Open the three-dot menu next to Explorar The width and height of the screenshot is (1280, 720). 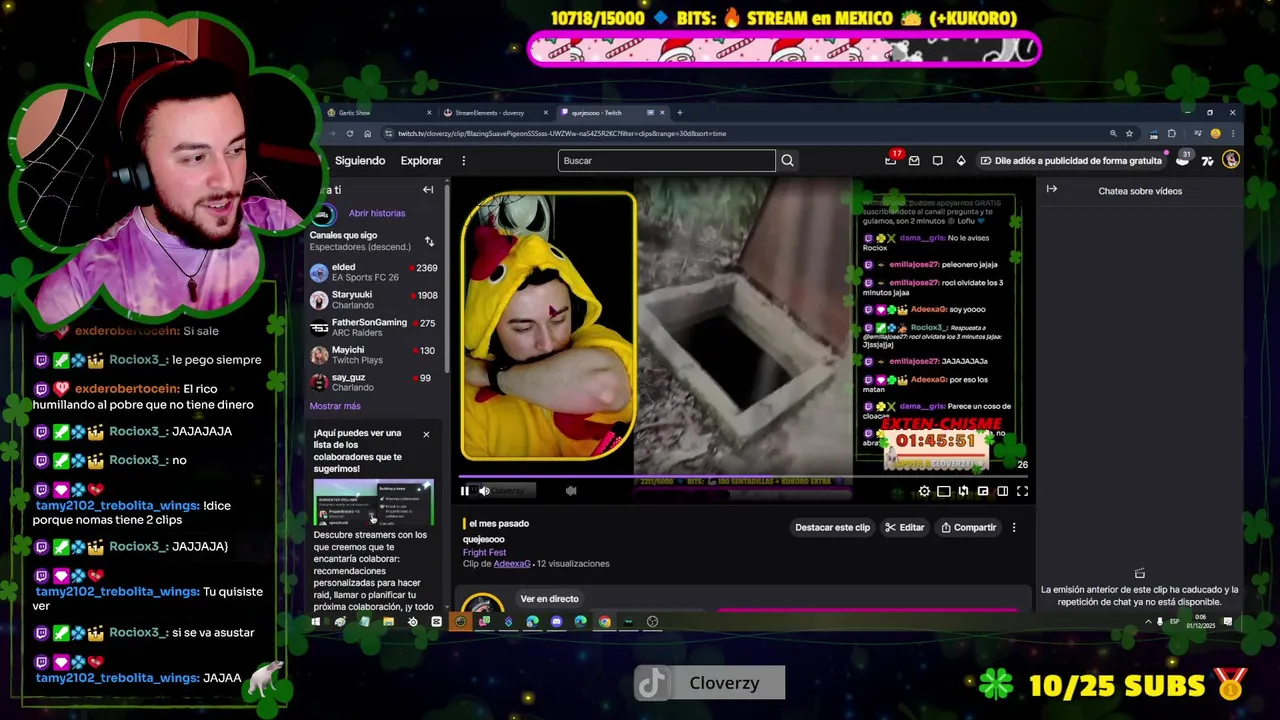pyautogui.click(x=463, y=160)
